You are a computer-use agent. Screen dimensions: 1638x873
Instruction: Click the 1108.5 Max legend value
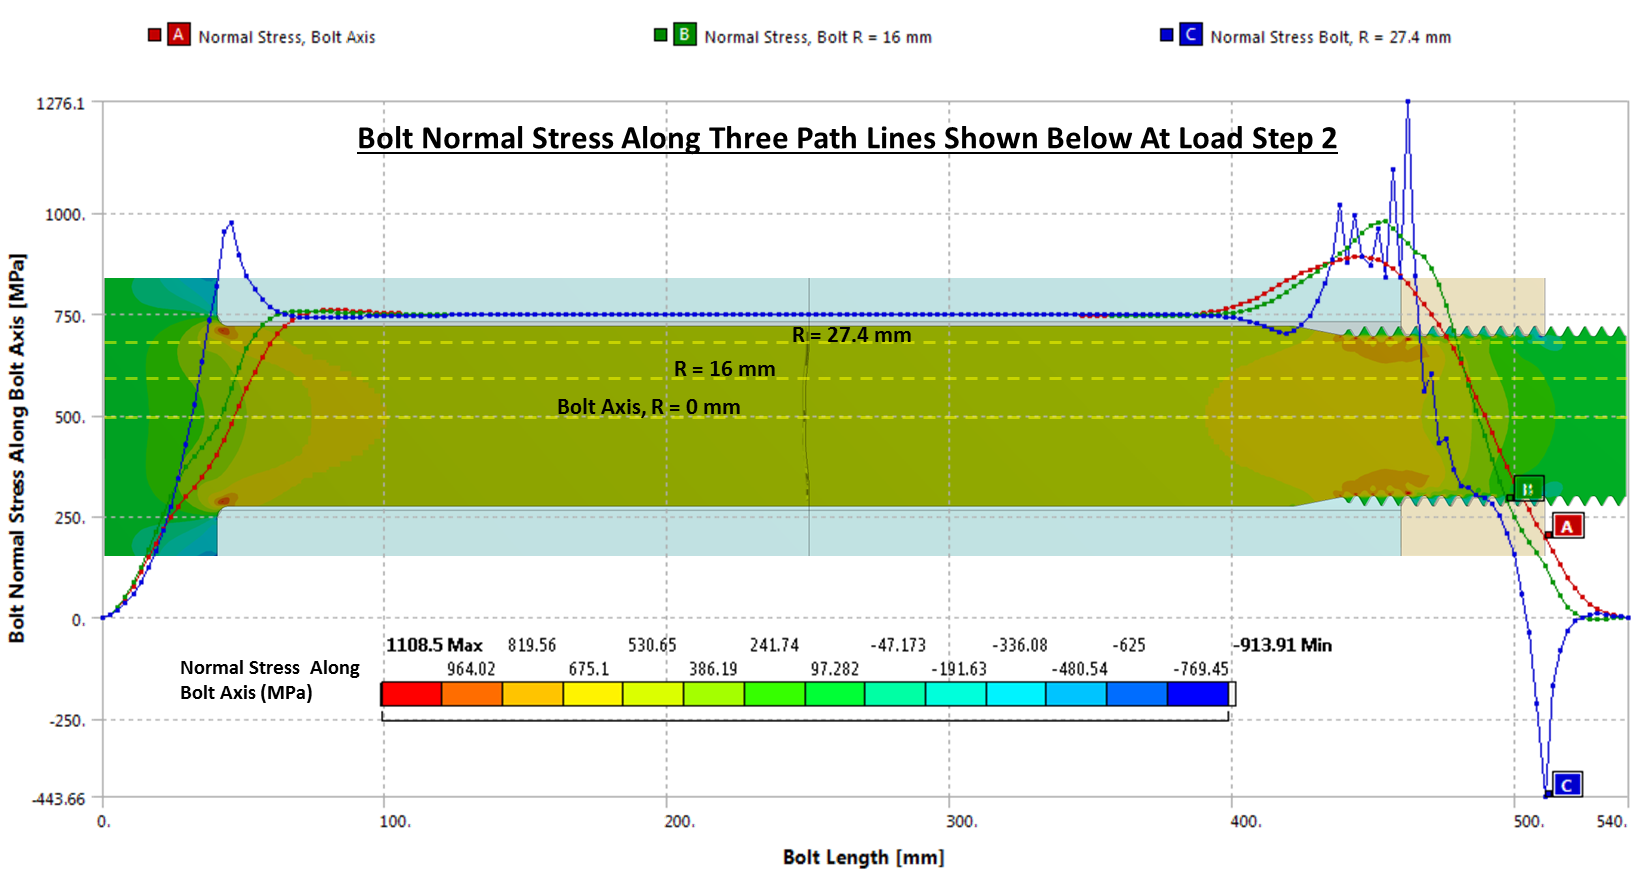[x=434, y=645]
